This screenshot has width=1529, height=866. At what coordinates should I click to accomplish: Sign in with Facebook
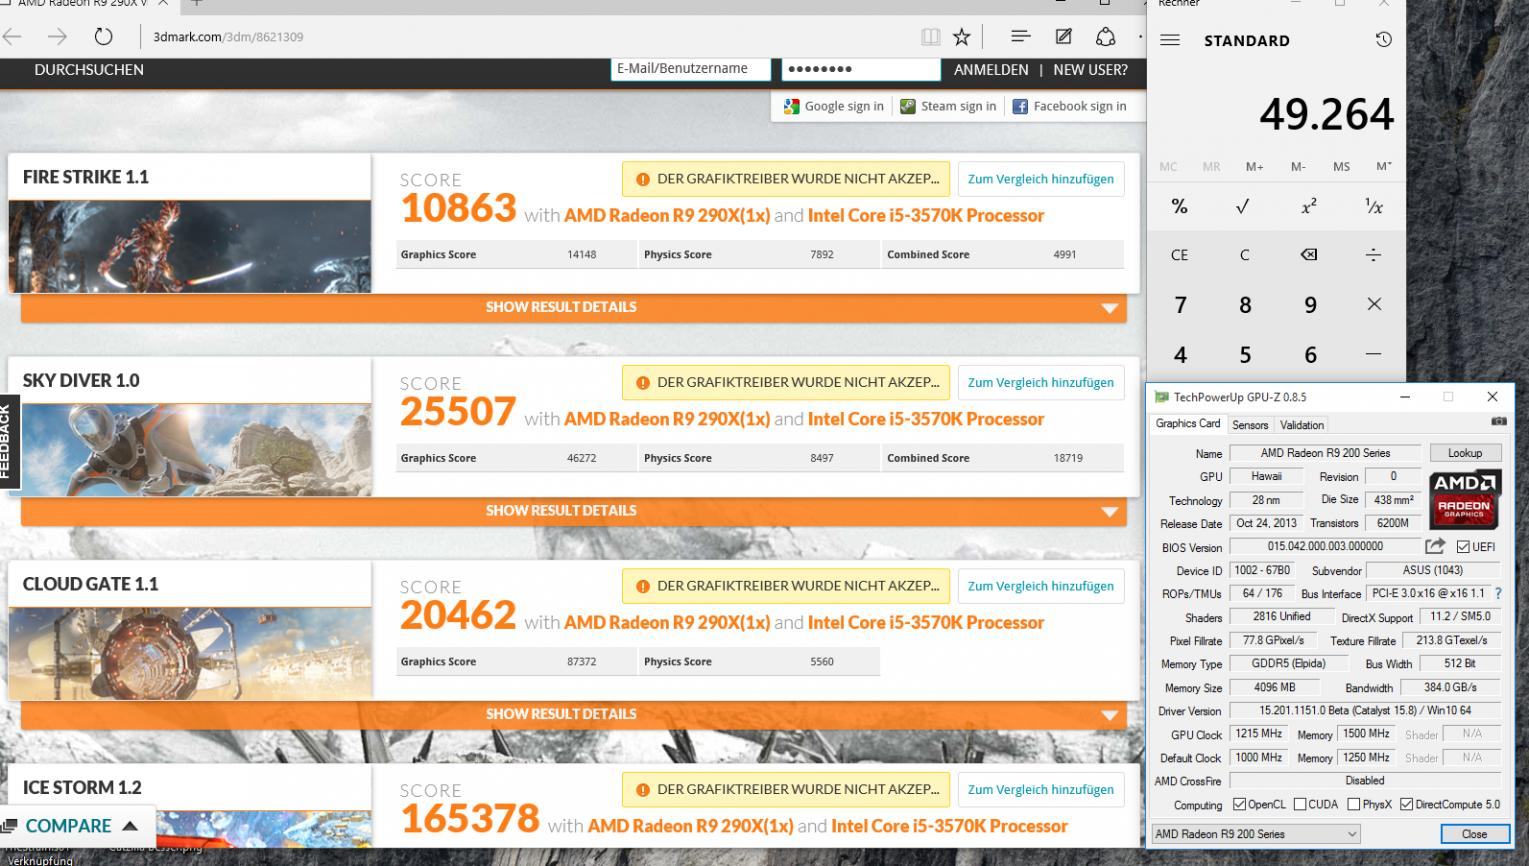1069,106
